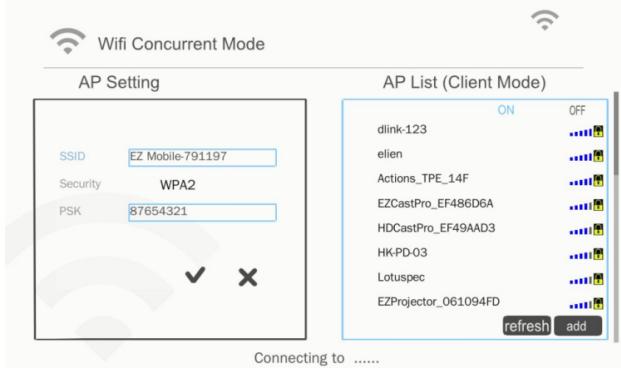
Task: Click signal strength bars for HK-PD-03
Action: pyautogui.click(x=581, y=255)
